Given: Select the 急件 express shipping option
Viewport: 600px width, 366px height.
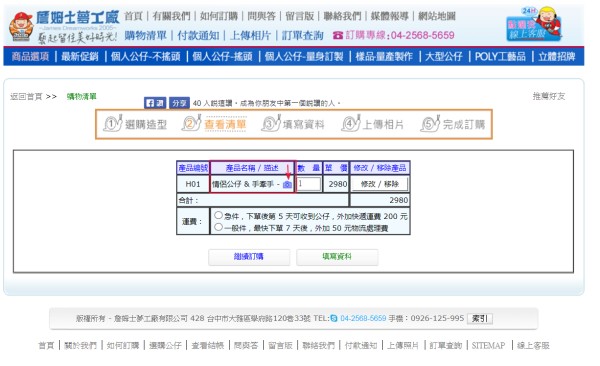Looking at the screenshot, I should tap(218, 215).
